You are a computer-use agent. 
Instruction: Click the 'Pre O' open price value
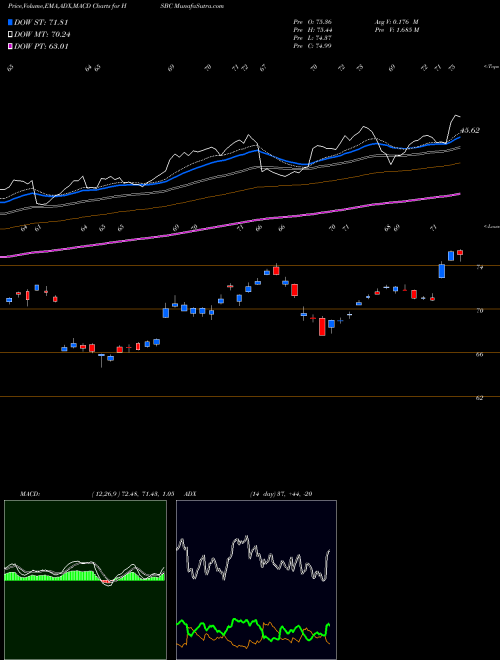[x=312, y=22]
